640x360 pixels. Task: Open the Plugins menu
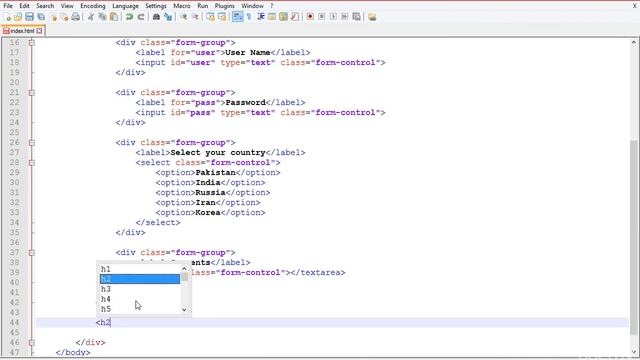[224, 6]
